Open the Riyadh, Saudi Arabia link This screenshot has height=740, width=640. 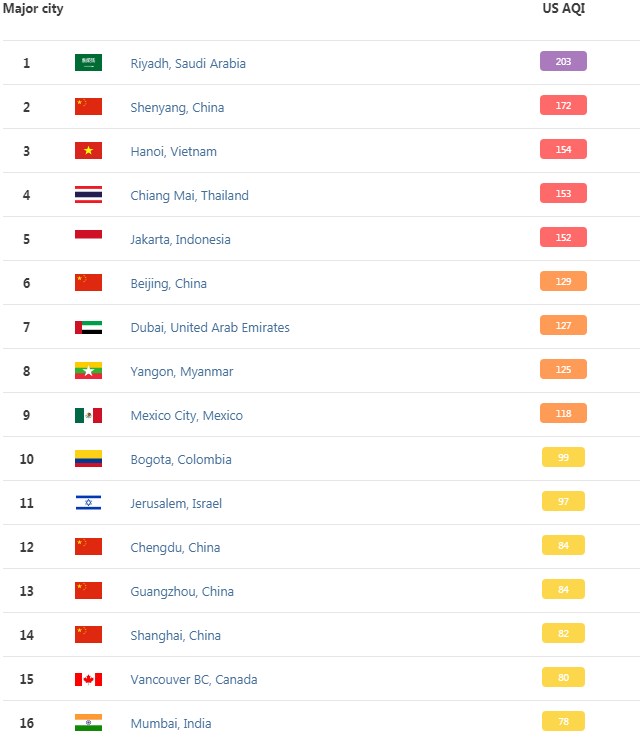point(188,63)
